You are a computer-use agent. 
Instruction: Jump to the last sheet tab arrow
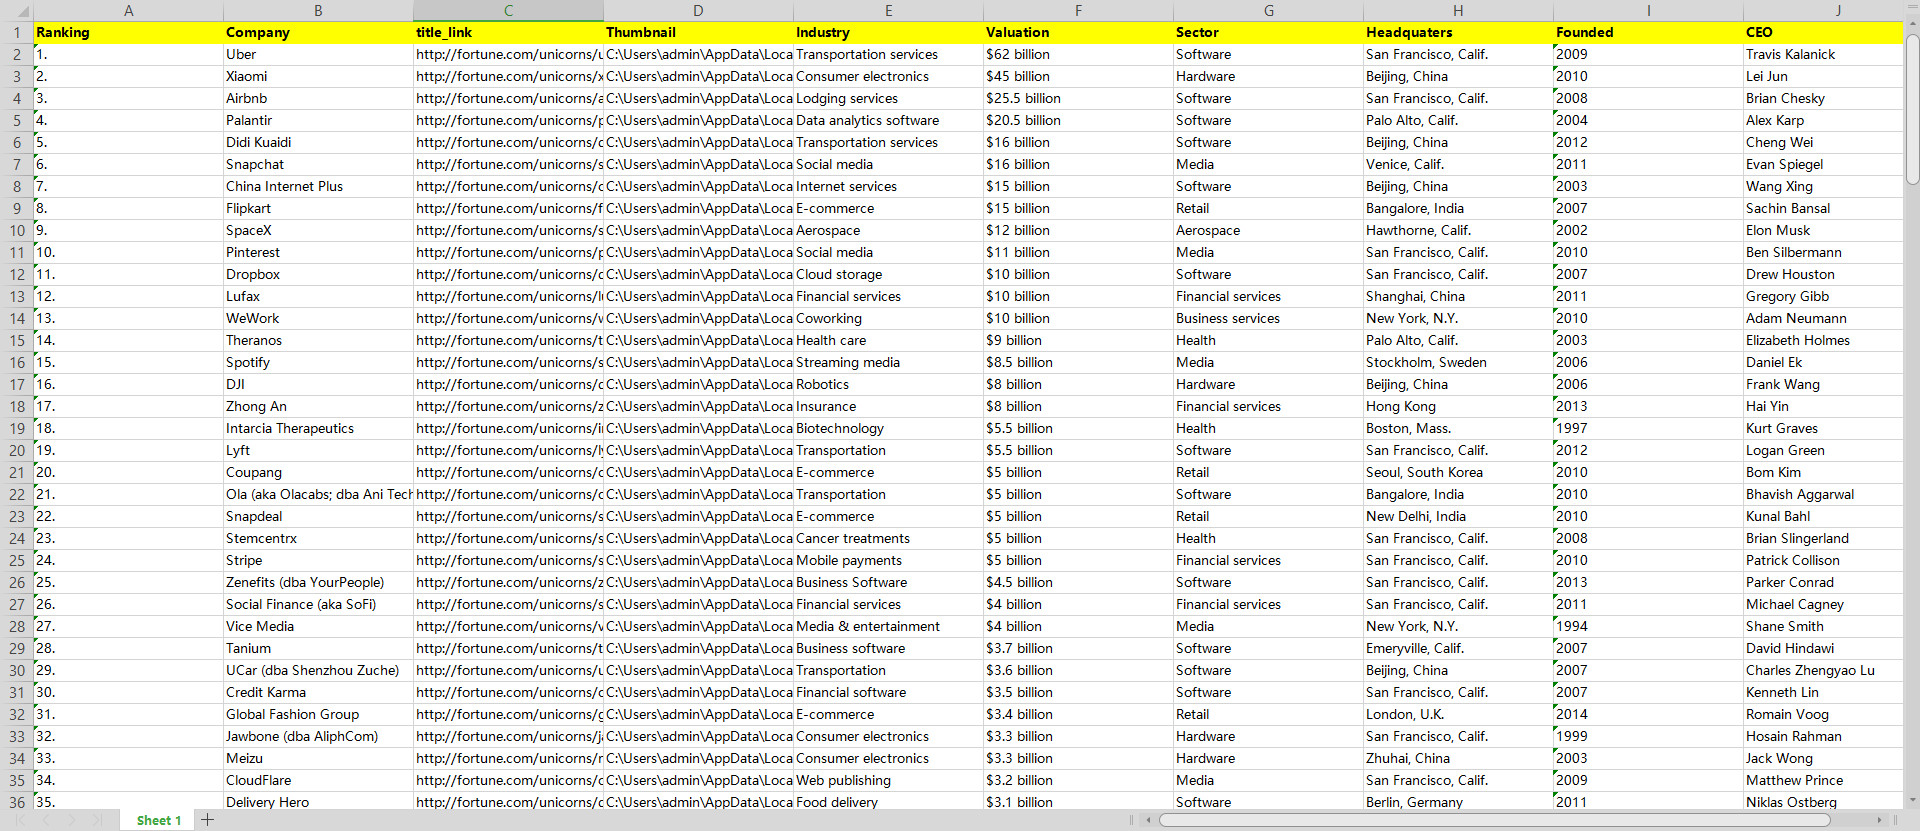[x=98, y=820]
